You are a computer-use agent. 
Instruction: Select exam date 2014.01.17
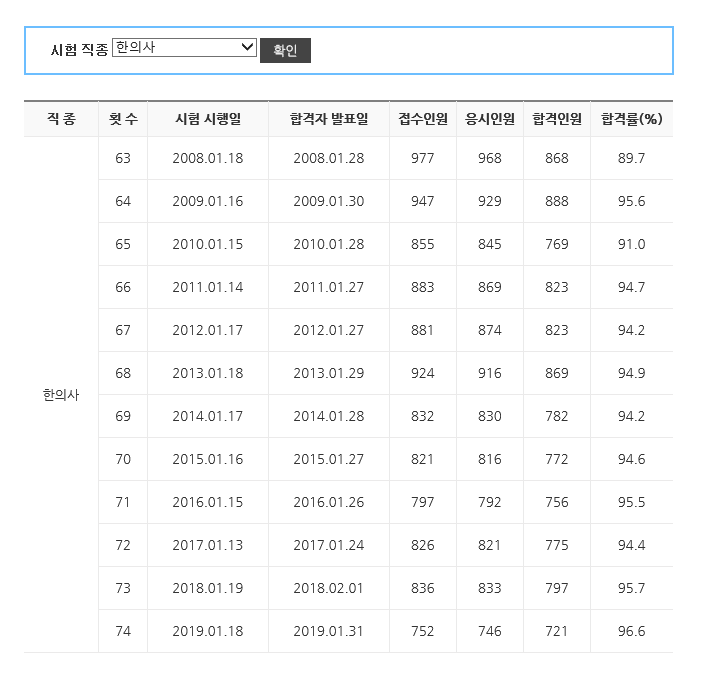208,416
